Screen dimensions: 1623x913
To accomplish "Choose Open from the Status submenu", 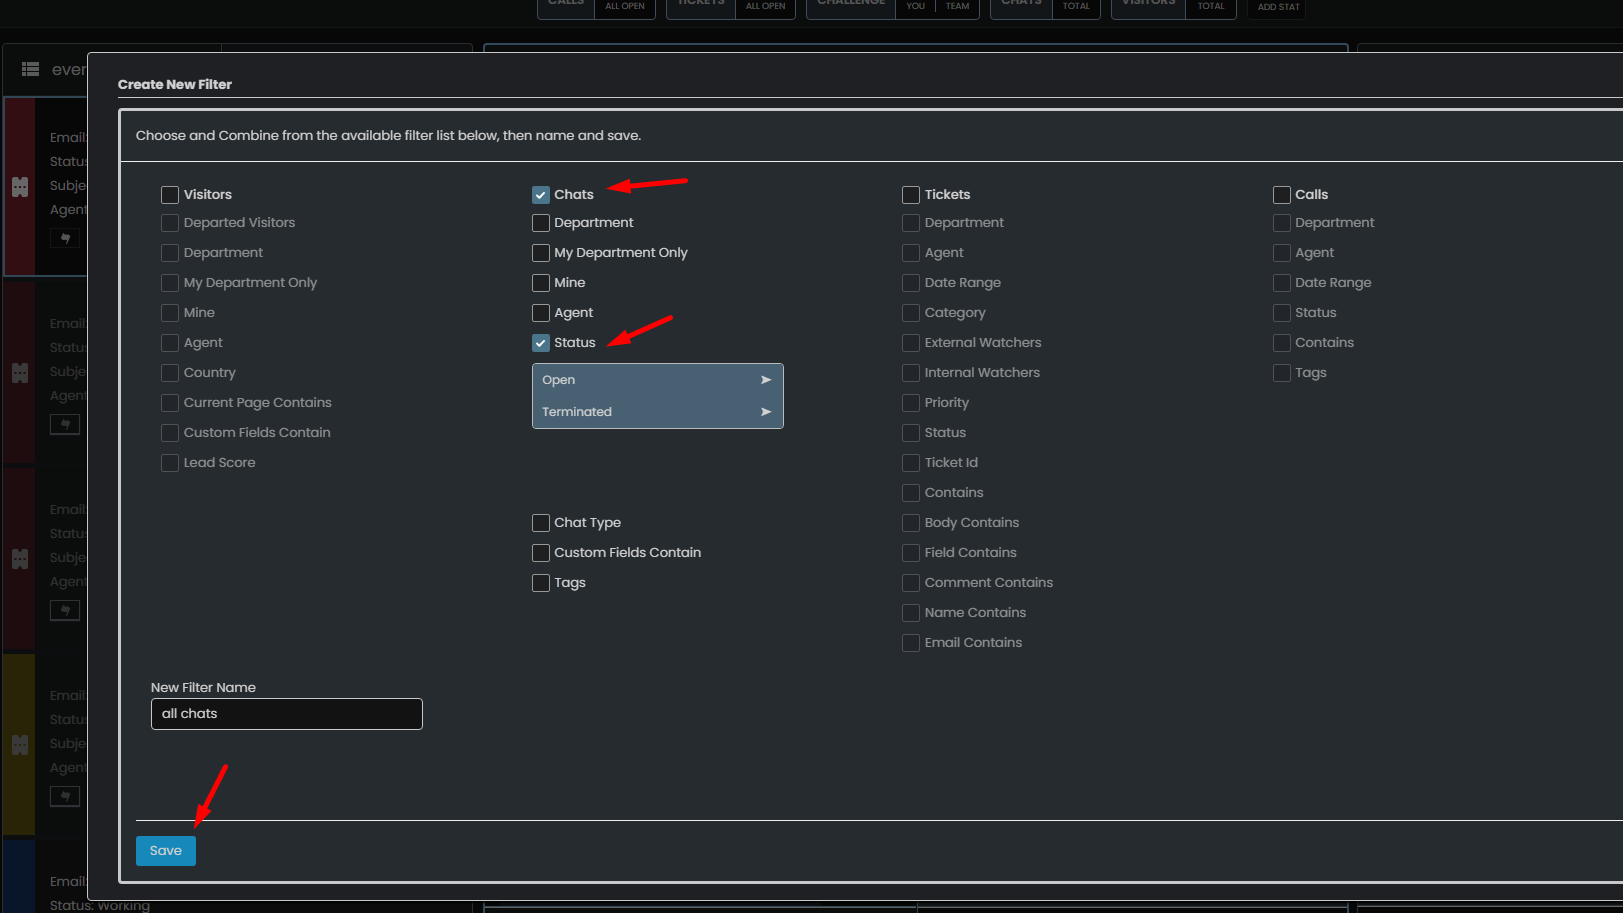I will click(x=559, y=380).
